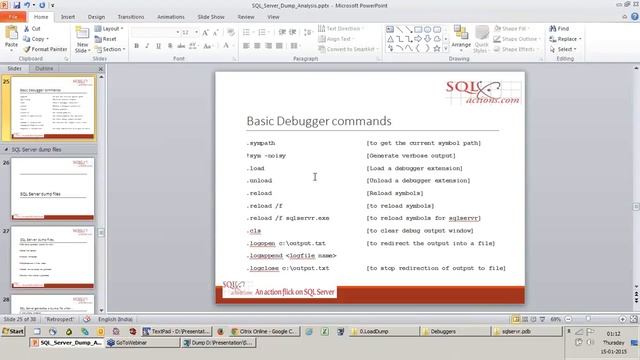Open the font size dropdown
This screenshot has height=360, width=640.
point(196,32)
